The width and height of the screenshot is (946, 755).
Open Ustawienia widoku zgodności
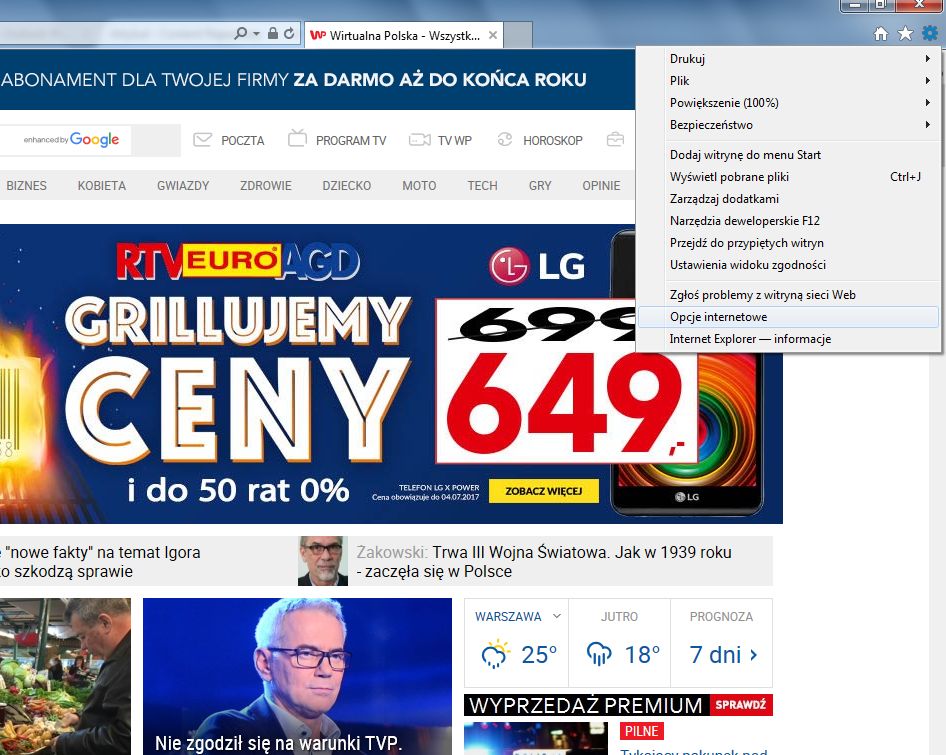coord(788,264)
